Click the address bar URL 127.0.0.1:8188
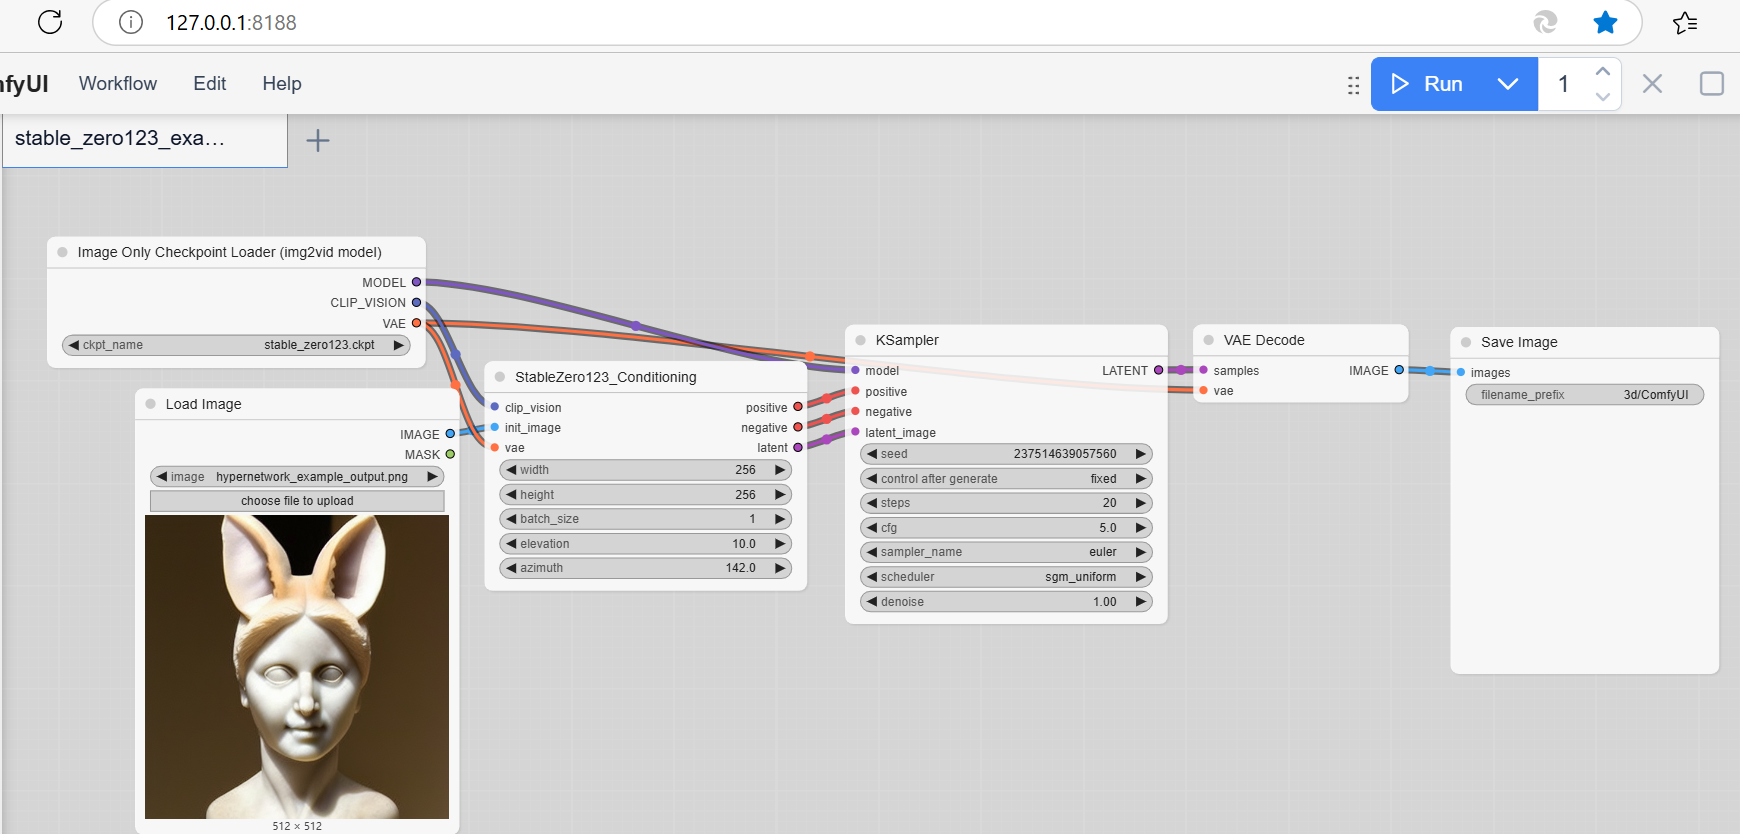1740x834 pixels. point(231,23)
